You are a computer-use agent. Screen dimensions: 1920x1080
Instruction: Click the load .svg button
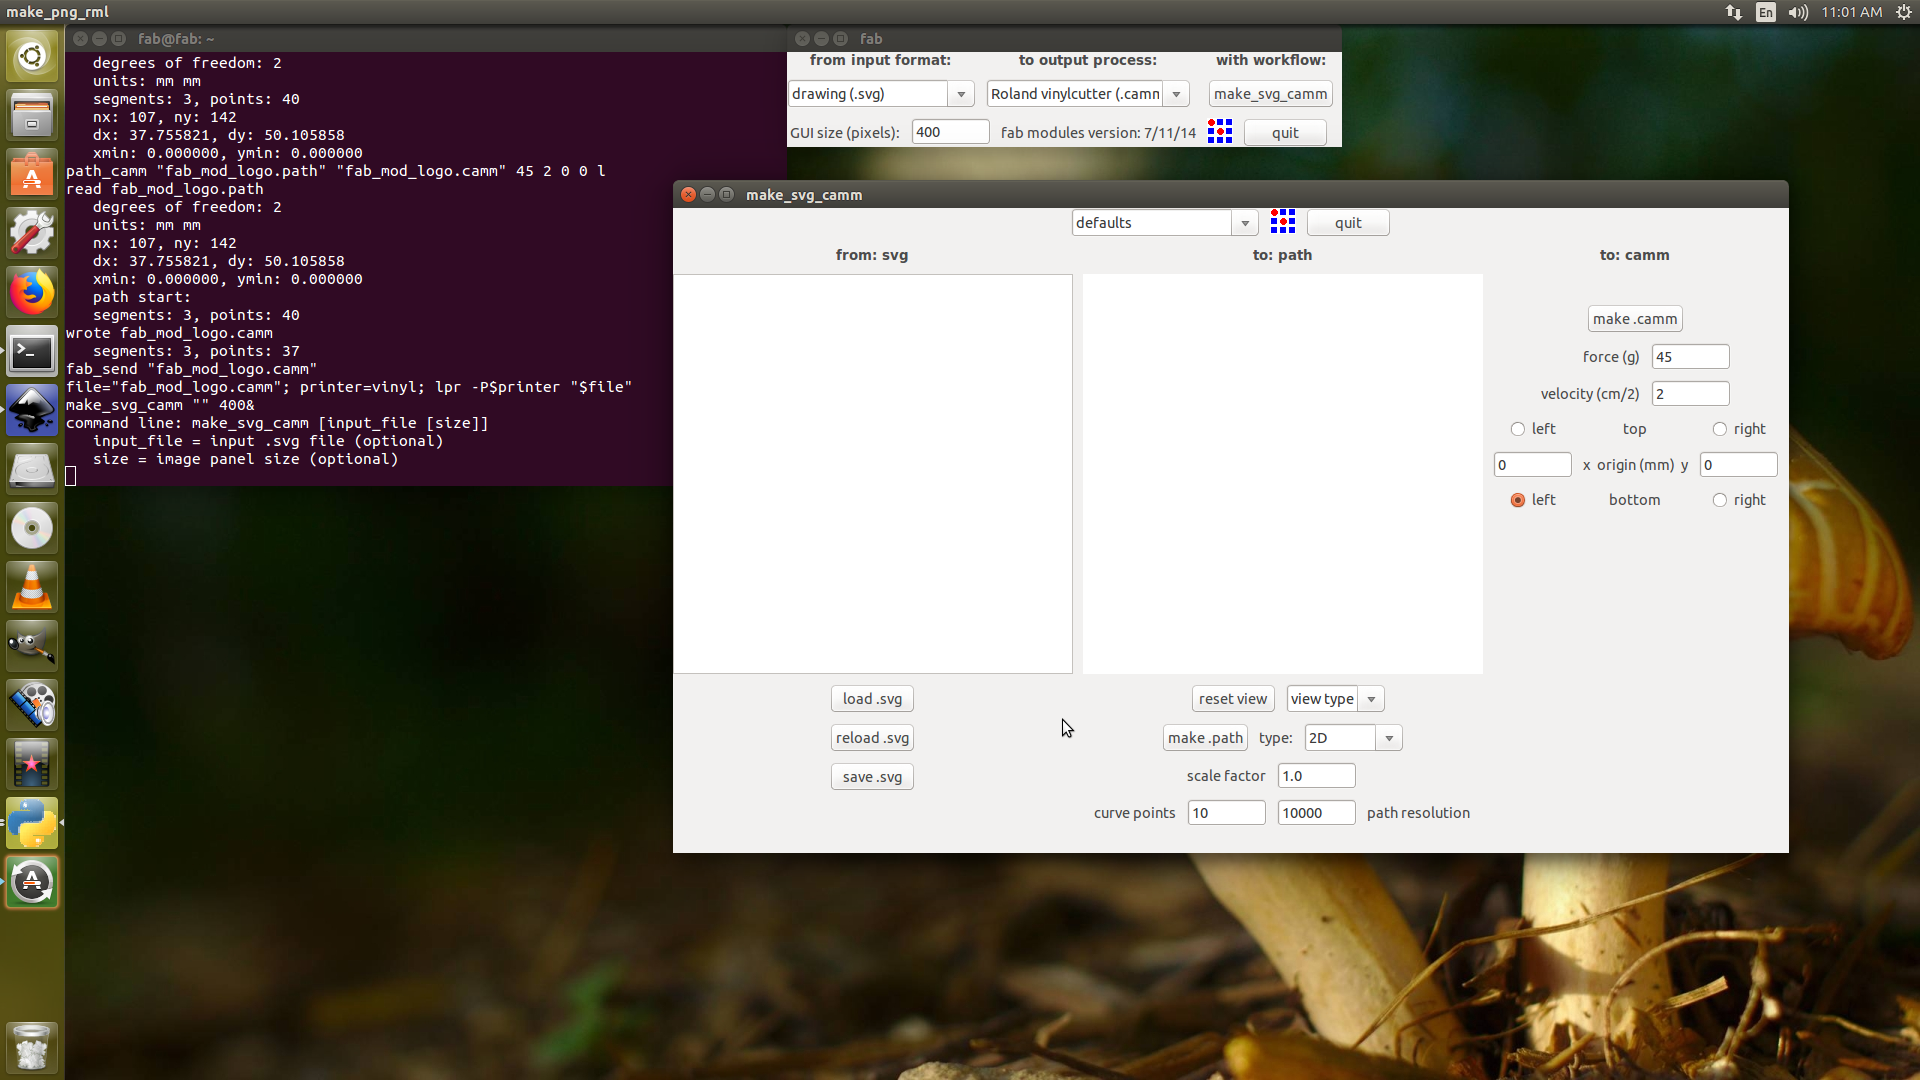(x=872, y=699)
